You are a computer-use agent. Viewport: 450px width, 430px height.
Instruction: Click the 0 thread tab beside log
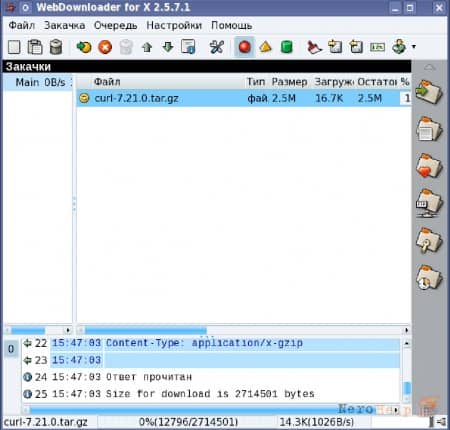tap(11, 349)
